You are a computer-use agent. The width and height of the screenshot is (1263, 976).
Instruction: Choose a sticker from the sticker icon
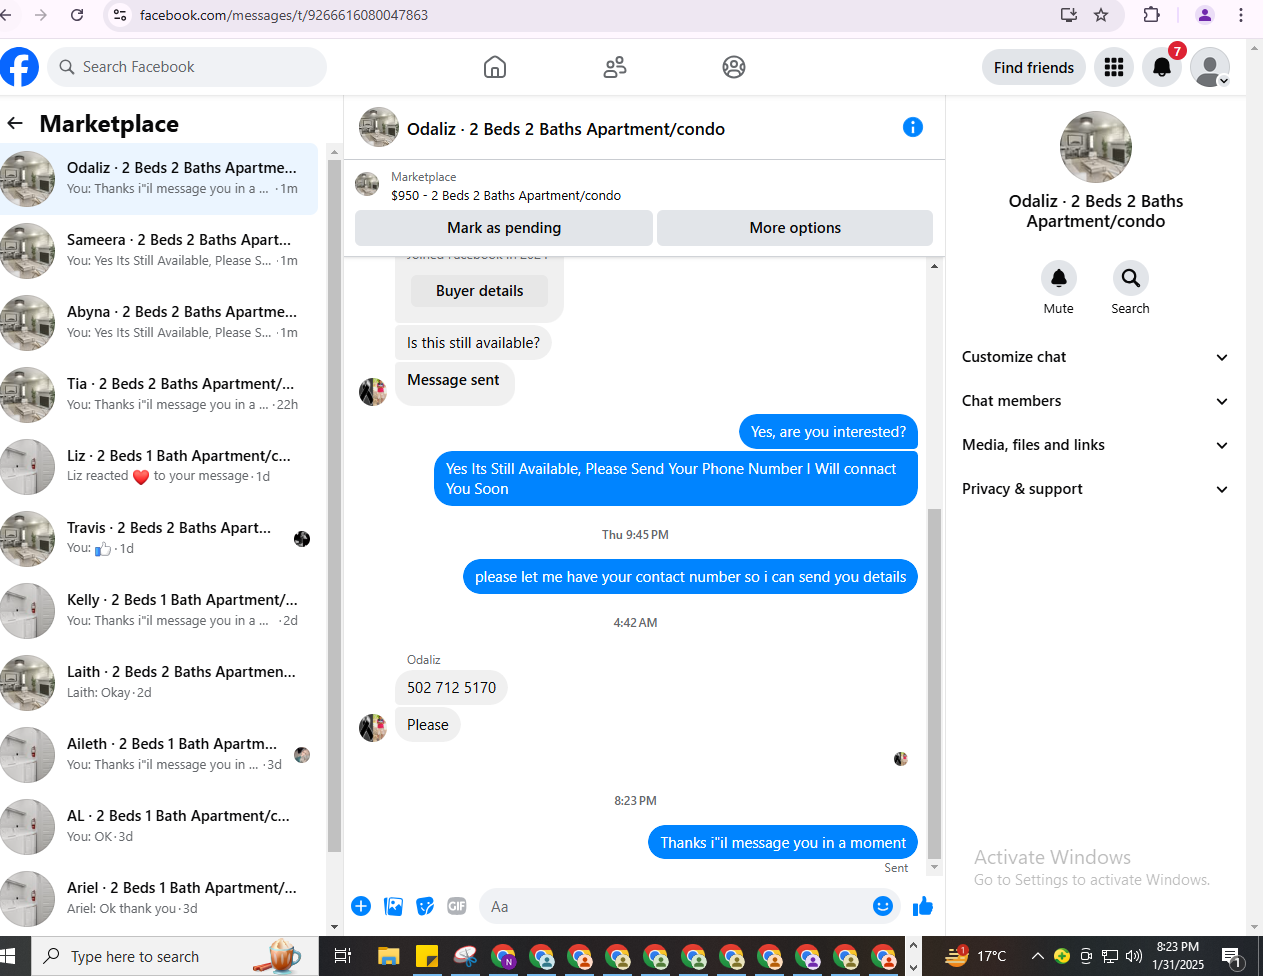pos(426,906)
